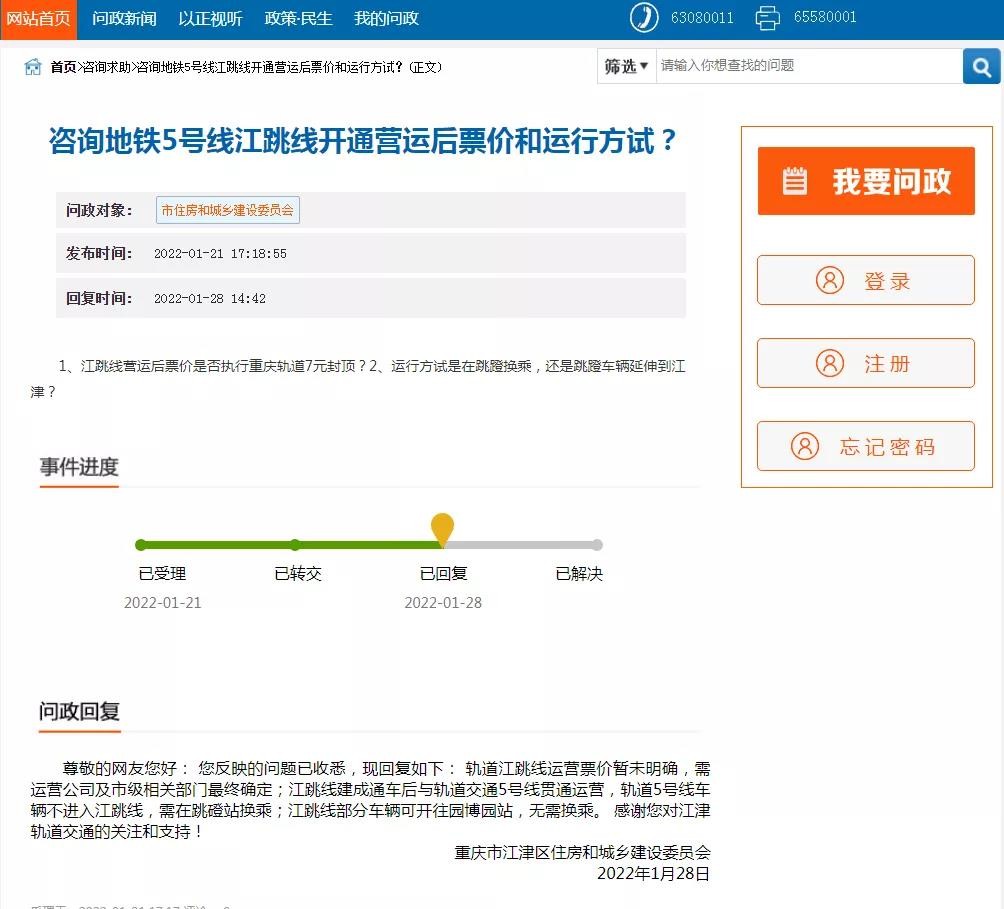Go to 首页 via breadcrumb link
The height and width of the screenshot is (909, 1004).
63,67
